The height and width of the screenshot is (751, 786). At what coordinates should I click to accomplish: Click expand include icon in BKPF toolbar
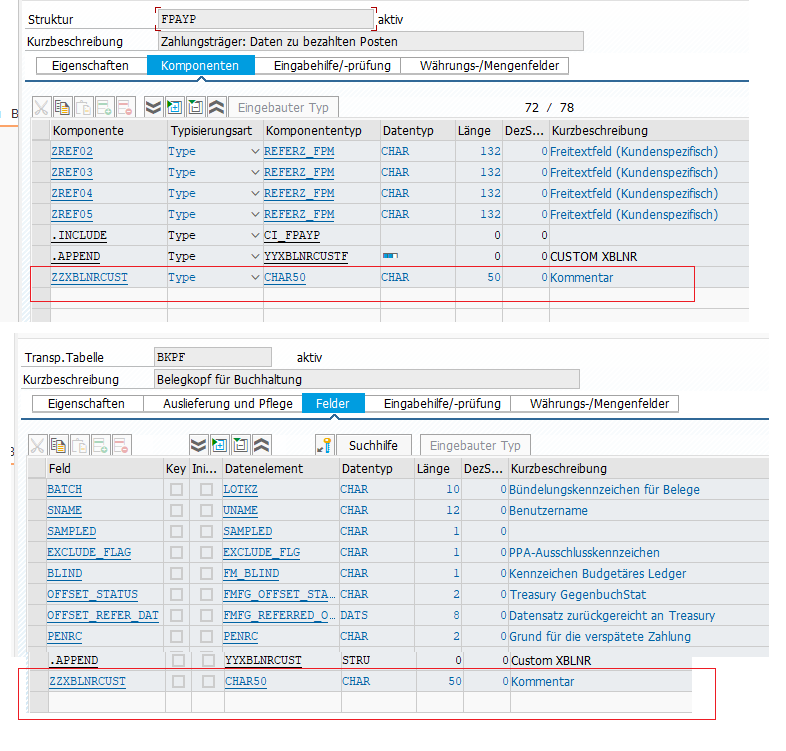coord(218,445)
